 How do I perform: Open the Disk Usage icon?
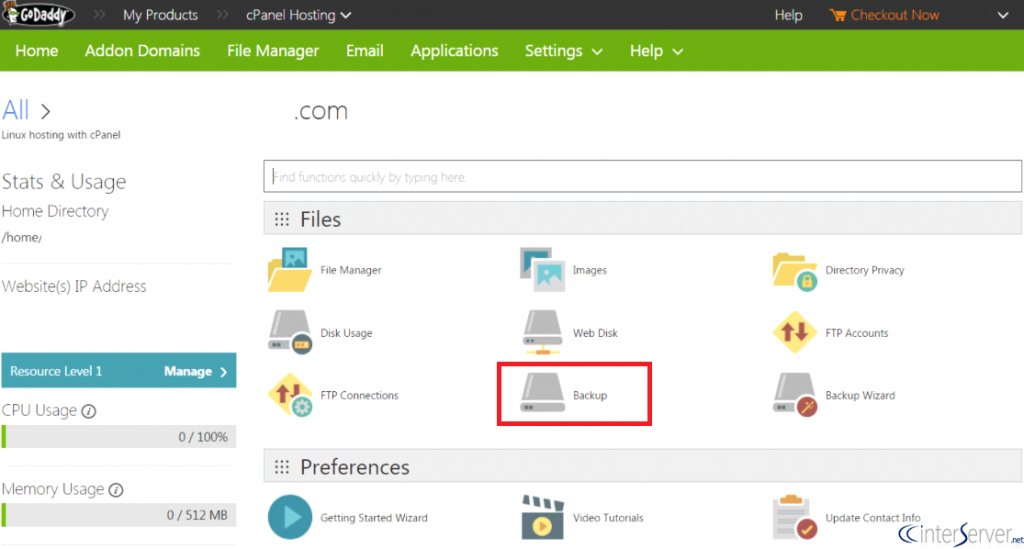(x=290, y=333)
